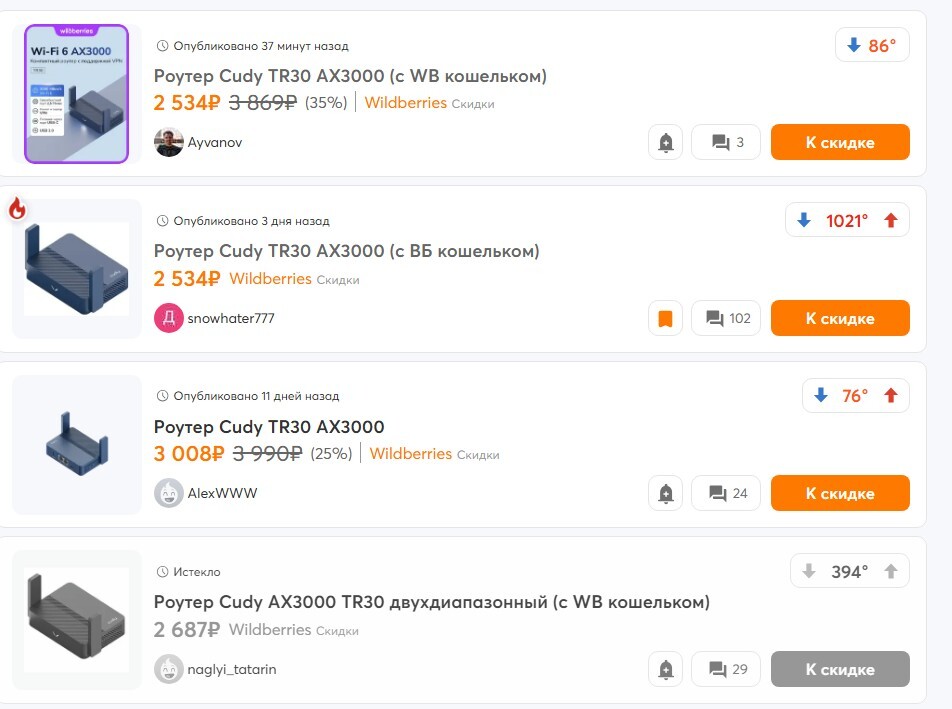Click bell icon on the expired deal

(666, 670)
